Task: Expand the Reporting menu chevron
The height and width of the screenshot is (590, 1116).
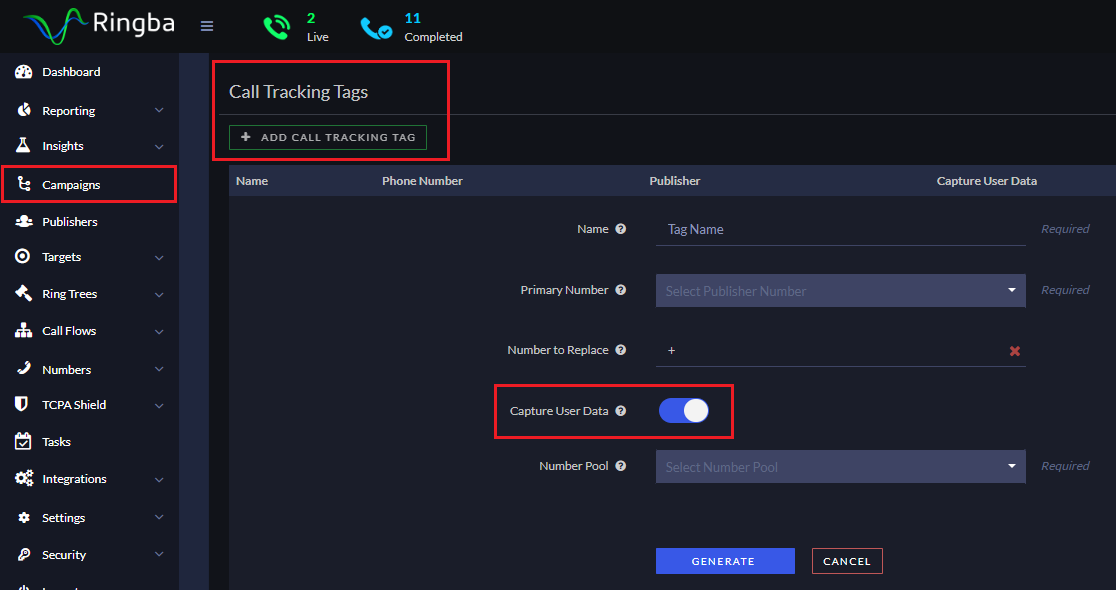Action: (159, 110)
